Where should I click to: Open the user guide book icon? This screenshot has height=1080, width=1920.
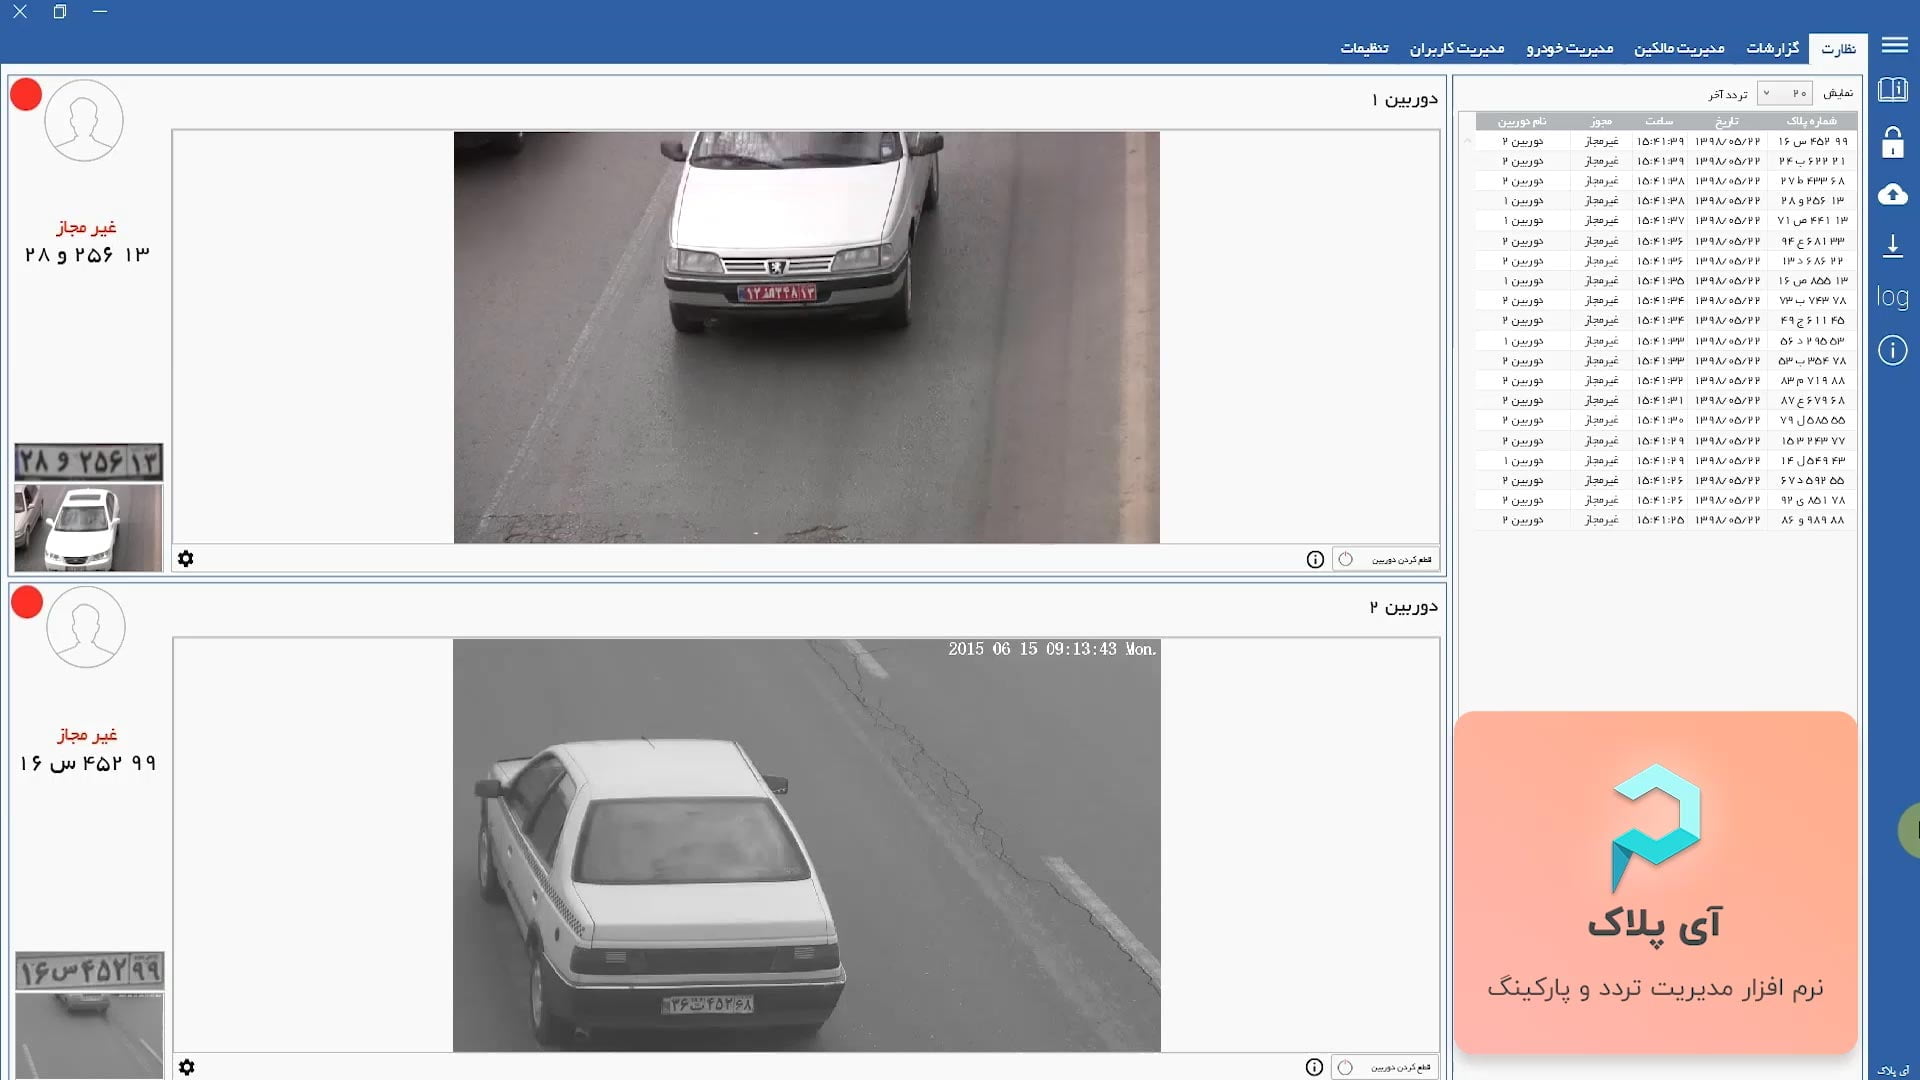(x=1893, y=90)
